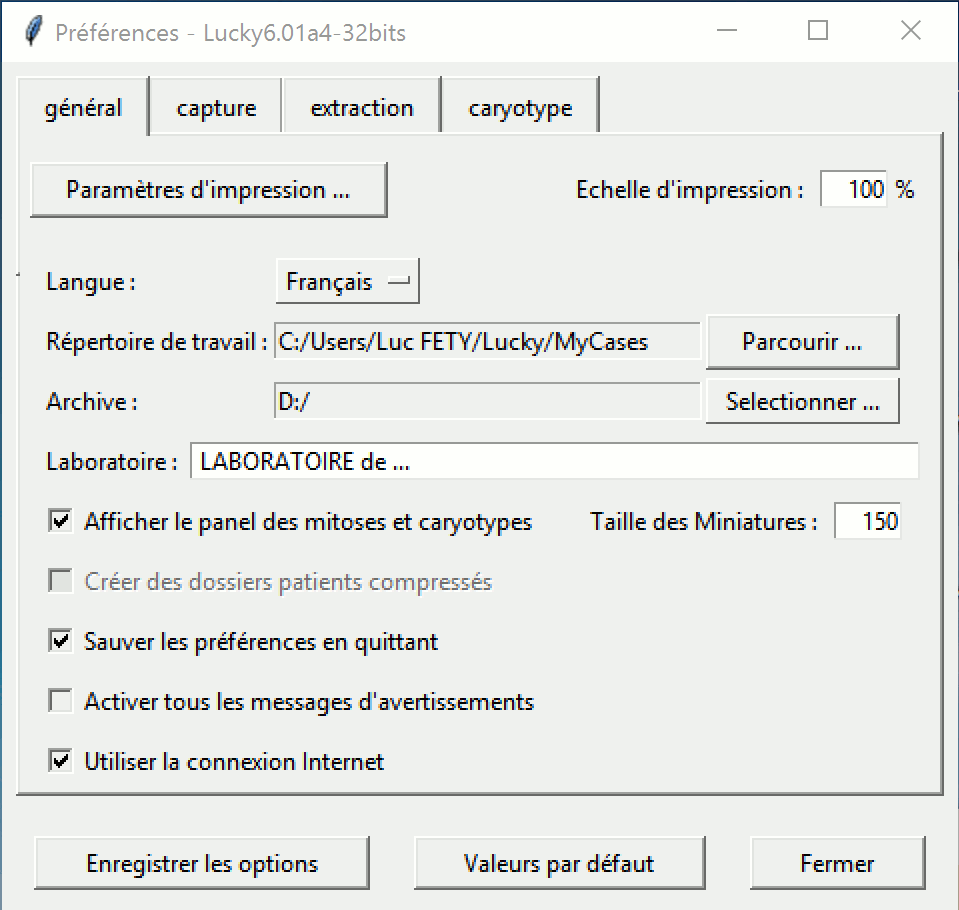Click the Echelle d'impression percentage field
Screen dimensions: 959x910
[x=854, y=190]
